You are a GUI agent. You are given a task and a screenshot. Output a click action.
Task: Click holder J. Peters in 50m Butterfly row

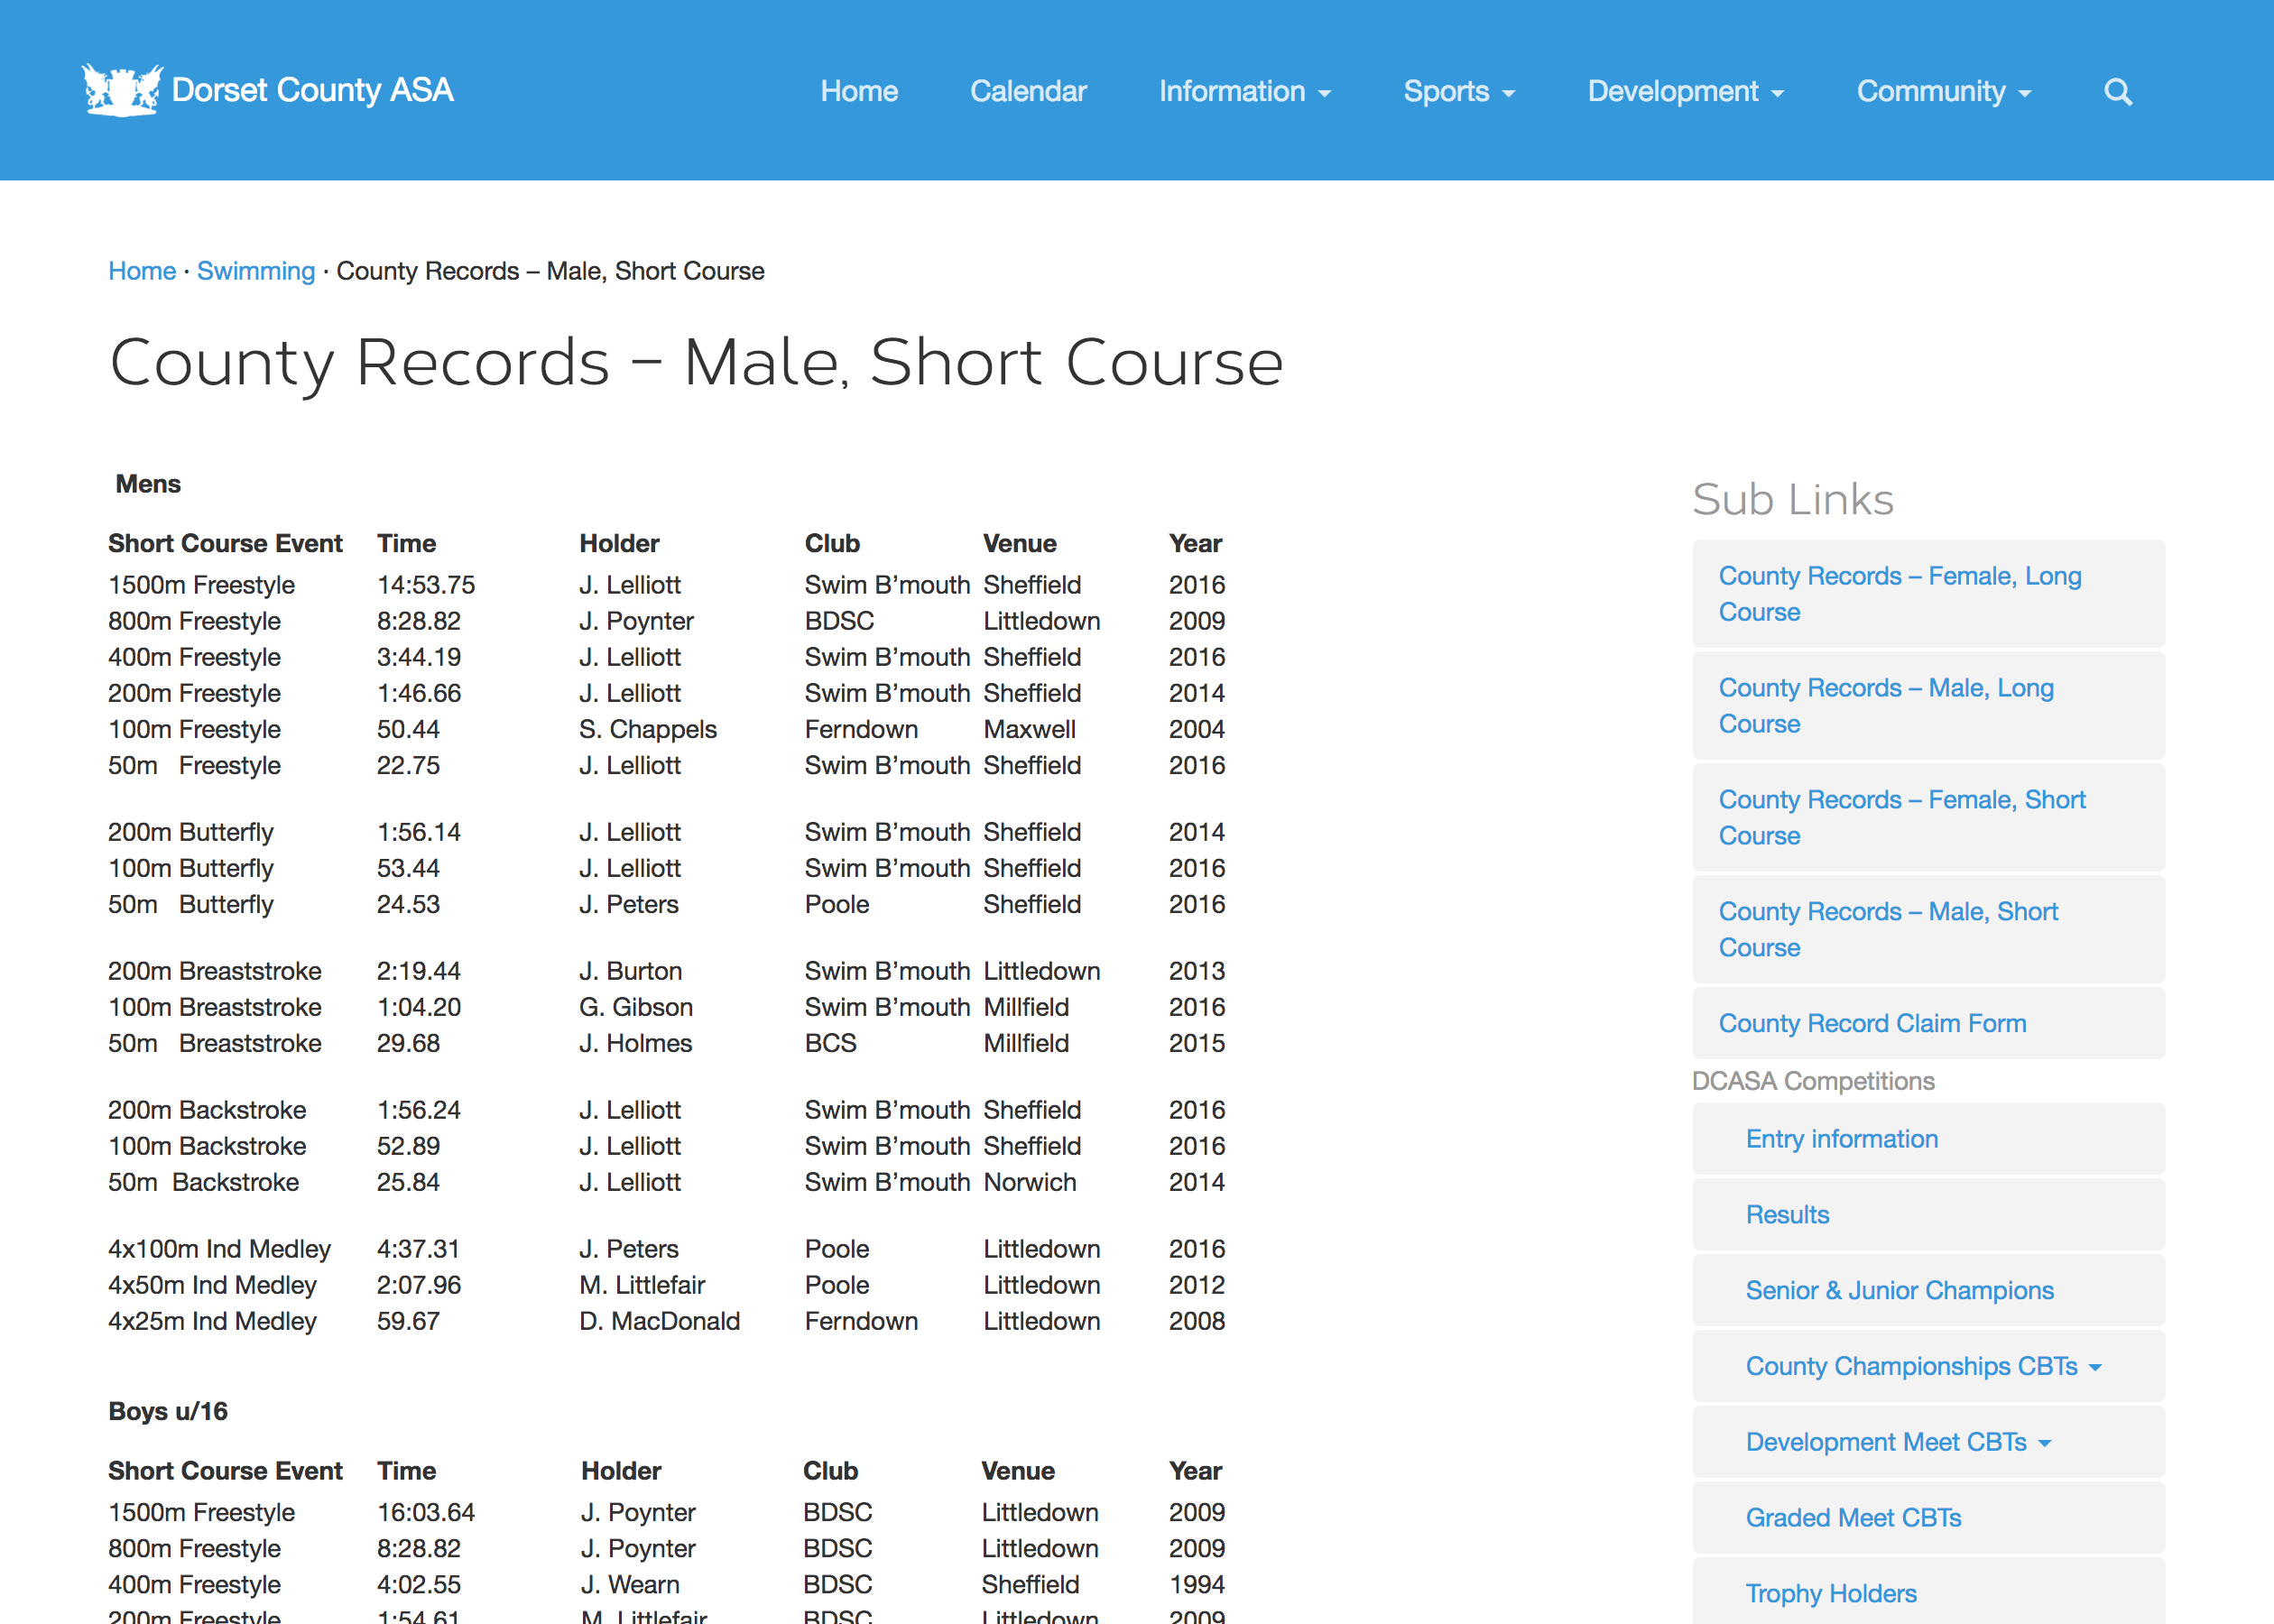click(629, 904)
